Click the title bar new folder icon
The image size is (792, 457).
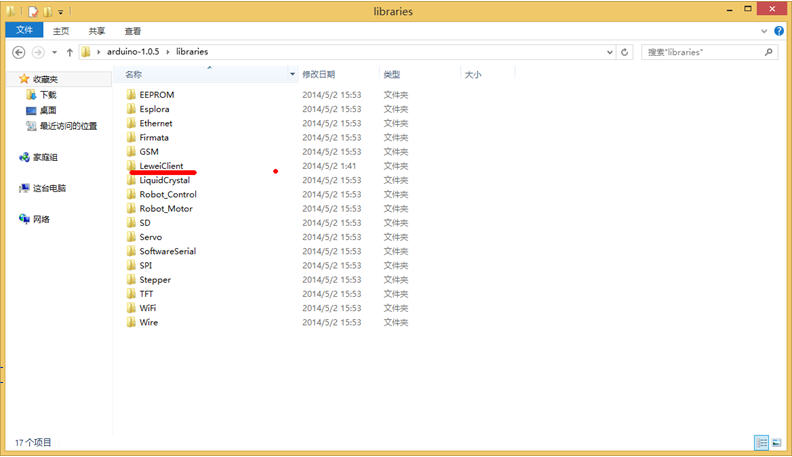click(x=47, y=11)
